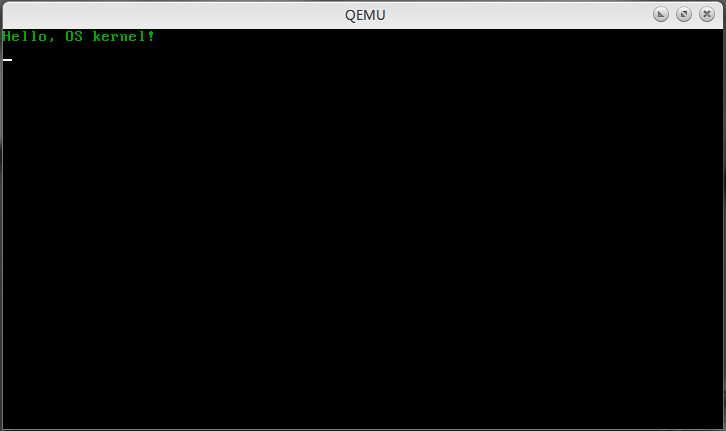
Task: Focus the black VGA display area center
Action: [x=363, y=229]
